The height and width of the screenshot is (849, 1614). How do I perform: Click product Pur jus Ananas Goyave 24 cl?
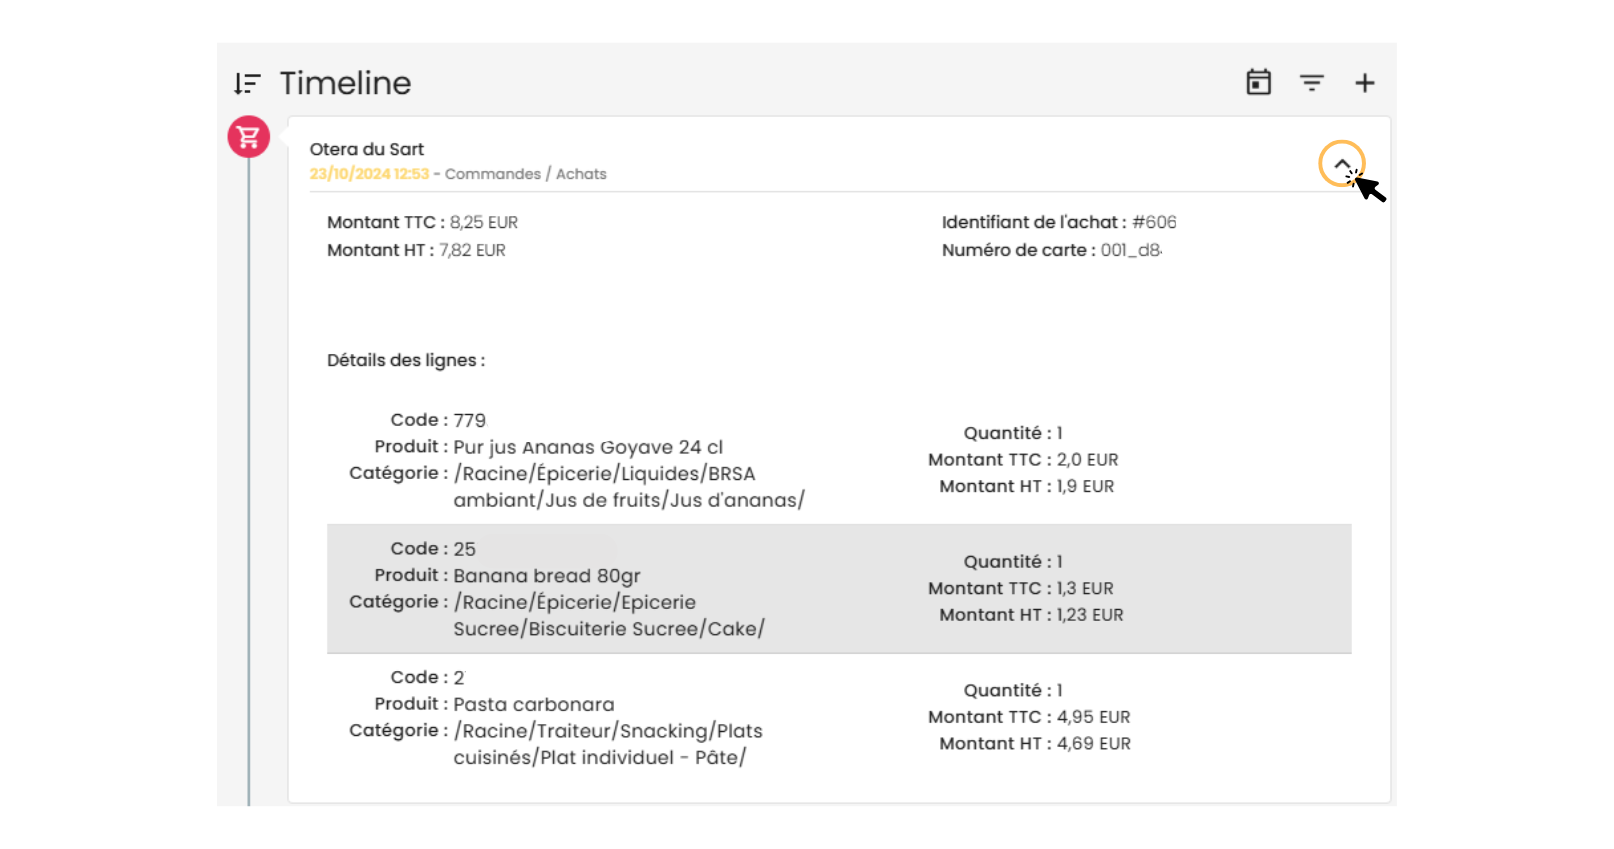(x=588, y=447)
